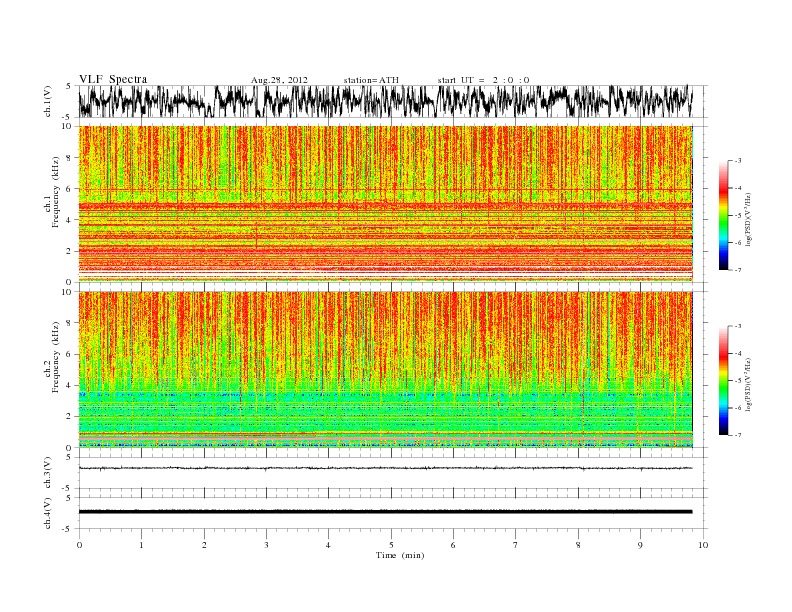792x612 pixels.
Task: Click the time axis tick label 2
Action: tap(204, 545)
